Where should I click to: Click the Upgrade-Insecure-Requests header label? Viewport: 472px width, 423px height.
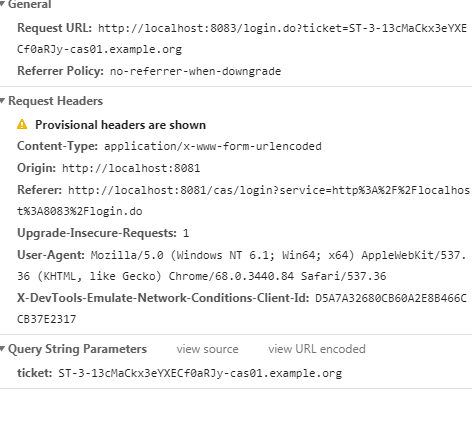coord(97,233)
